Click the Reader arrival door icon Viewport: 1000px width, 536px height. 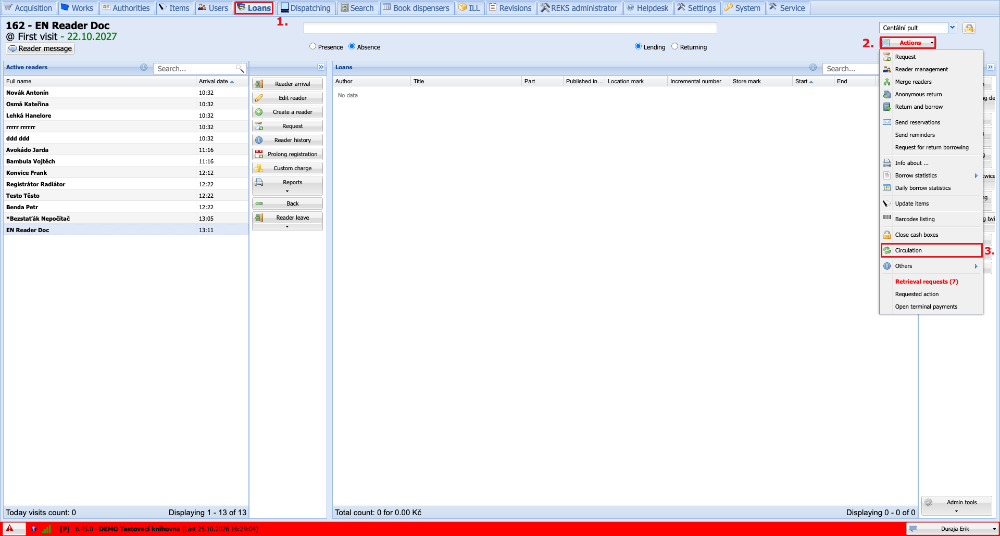pos(259,84)
